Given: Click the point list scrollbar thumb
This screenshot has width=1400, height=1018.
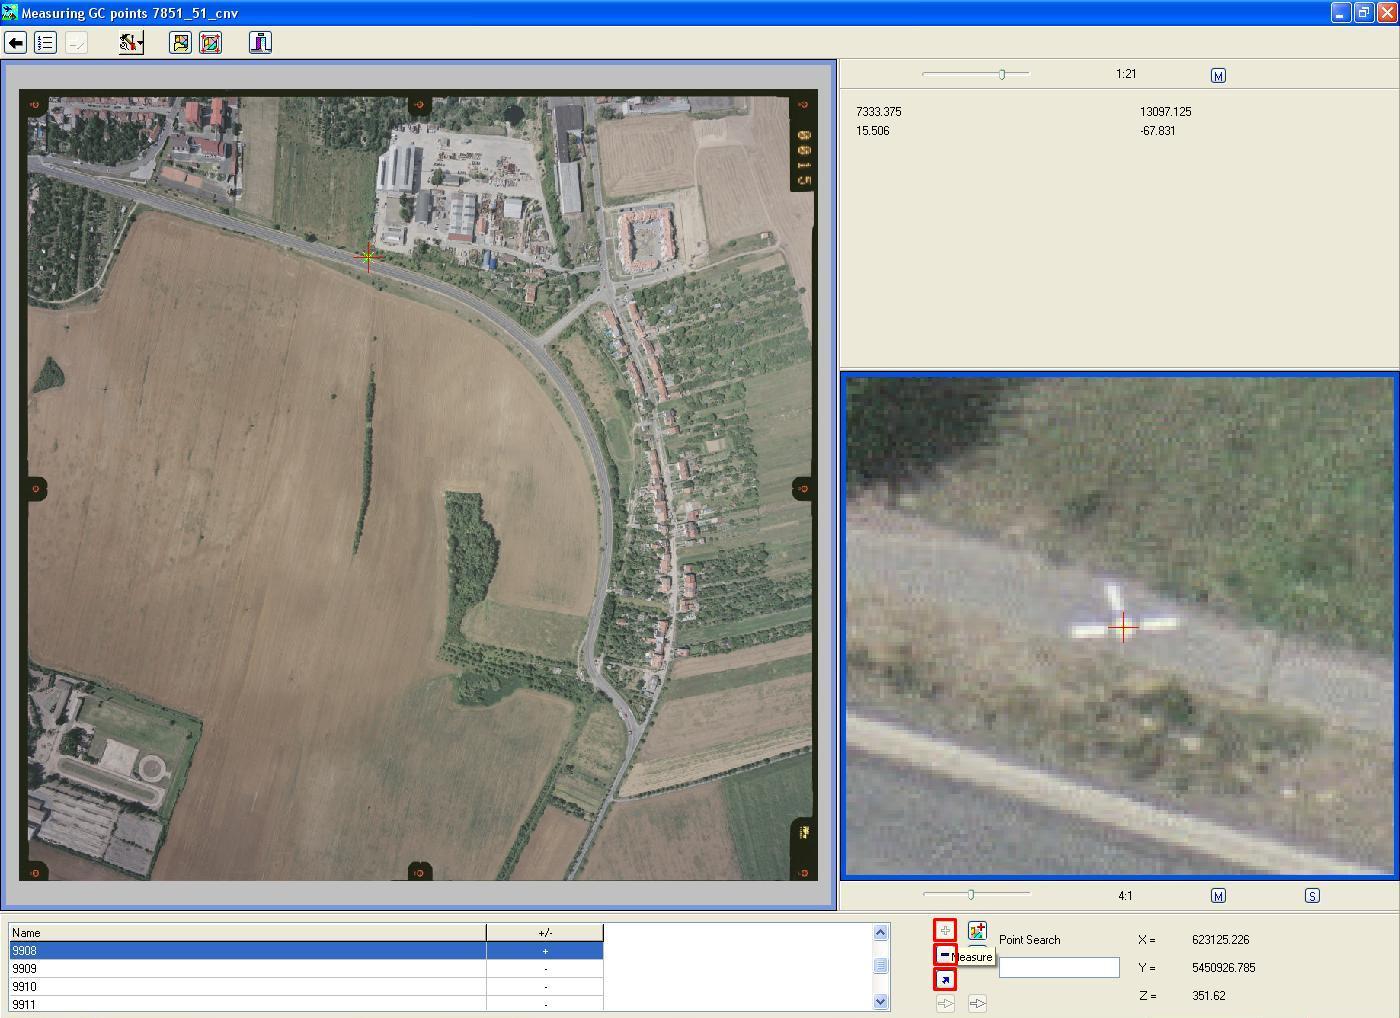Looking at the screenshot, I should tap(880, 966).
